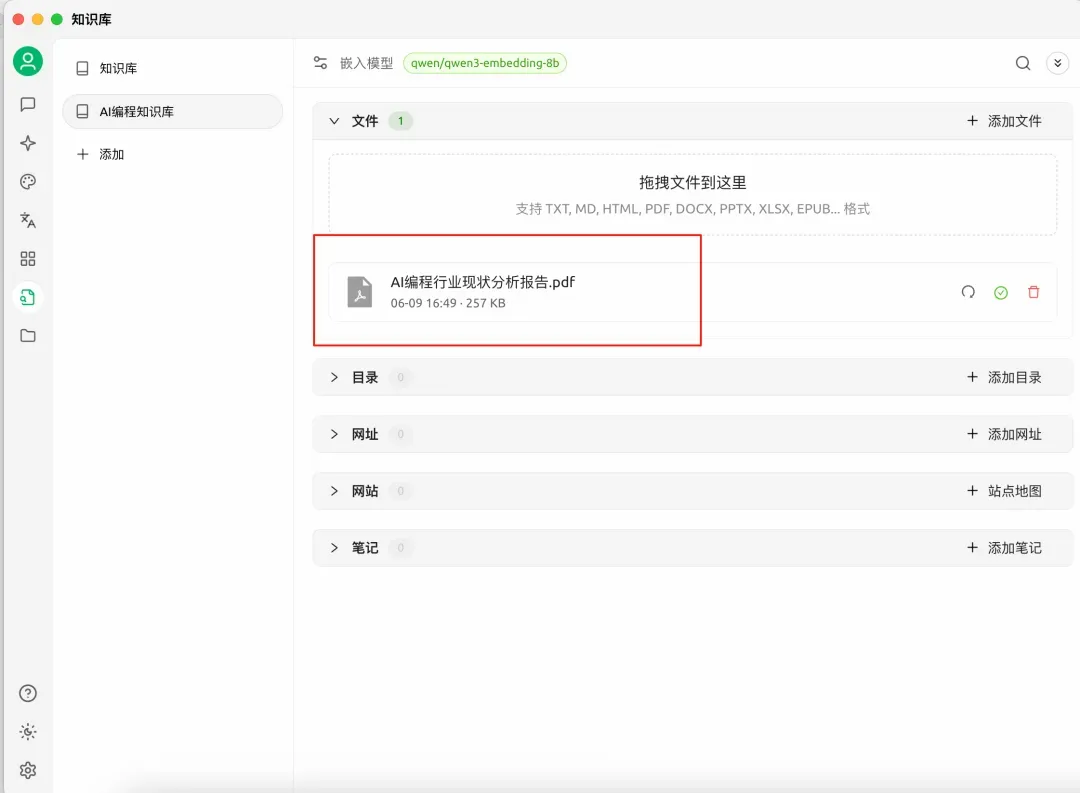The height and width of the screenshot is (793, 1080).
Task: Open the user avatar profile
Action: point(28,61)
